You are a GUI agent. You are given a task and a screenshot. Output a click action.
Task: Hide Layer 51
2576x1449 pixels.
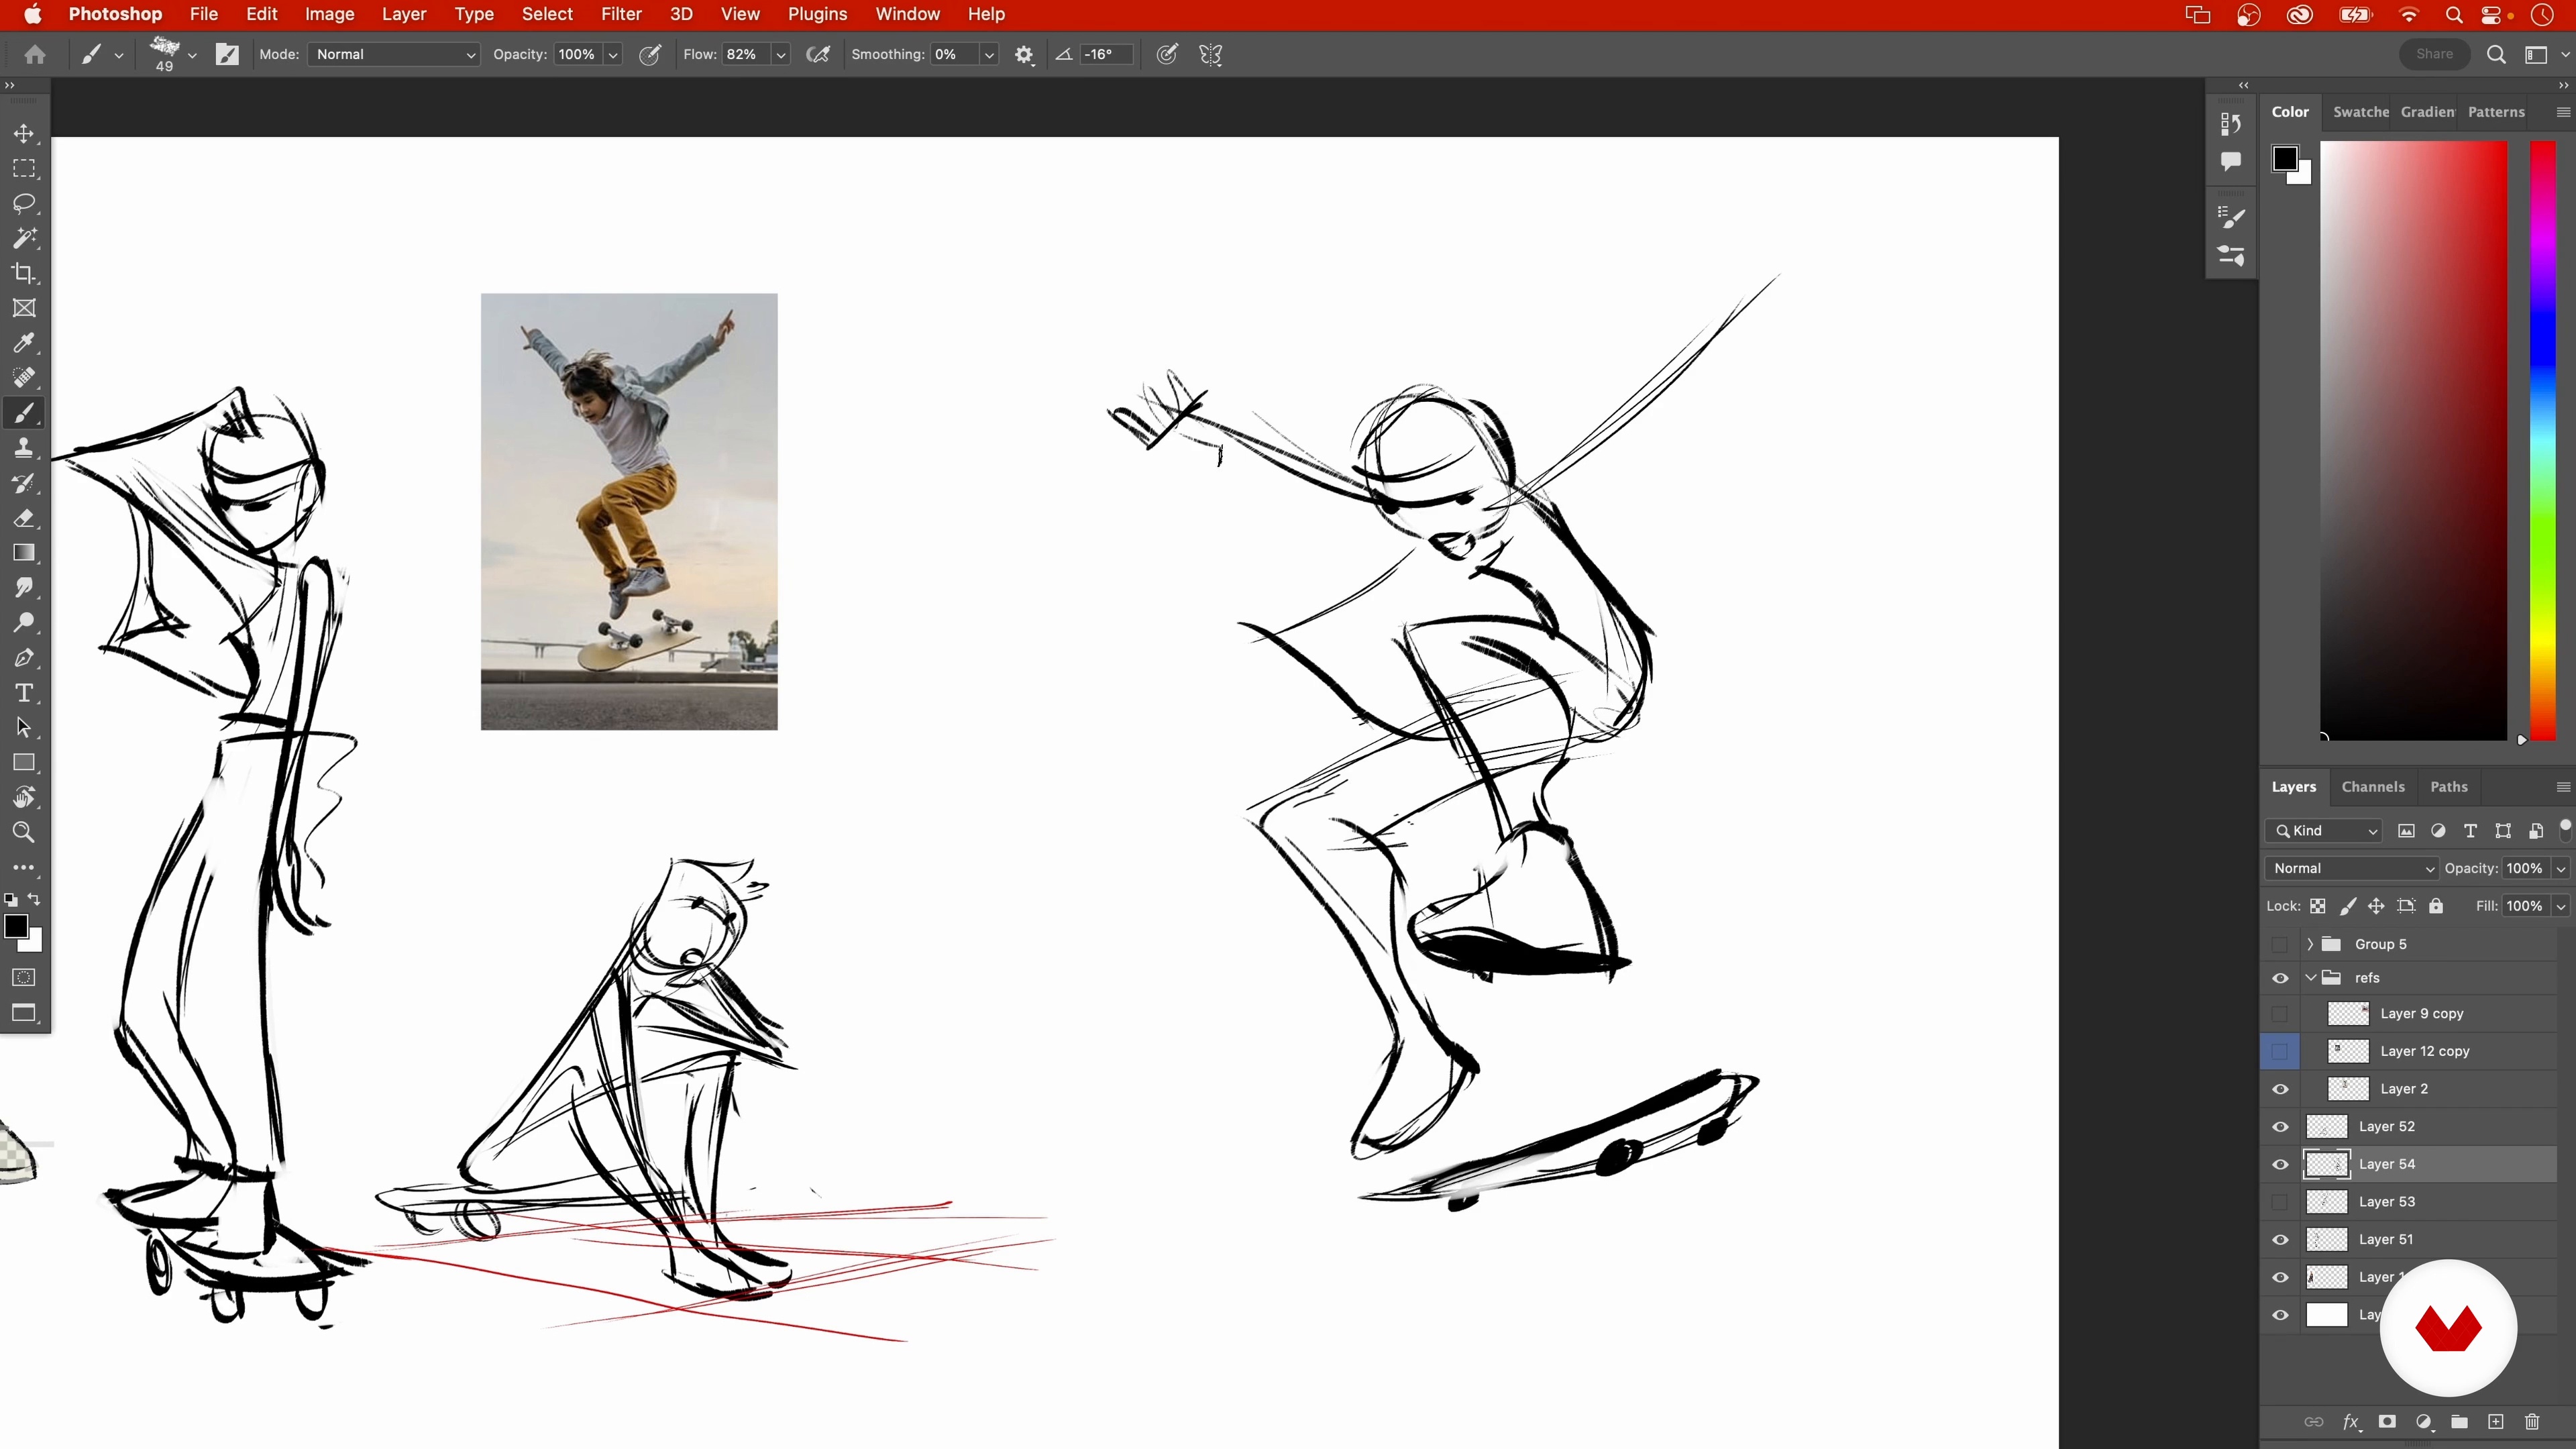click(2280, 1240)
